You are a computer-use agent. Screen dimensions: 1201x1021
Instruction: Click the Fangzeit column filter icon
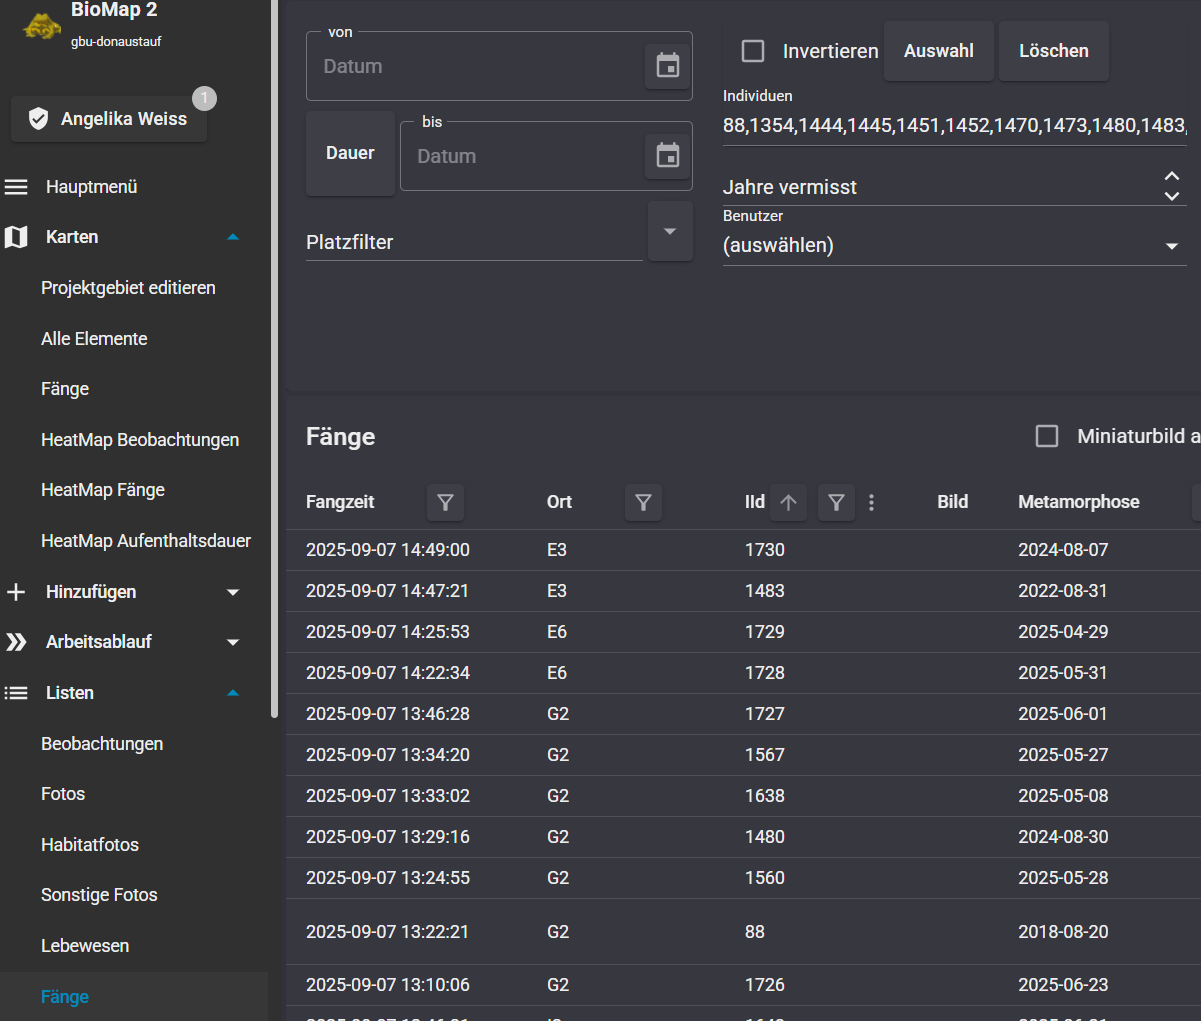tap(445, 502)
